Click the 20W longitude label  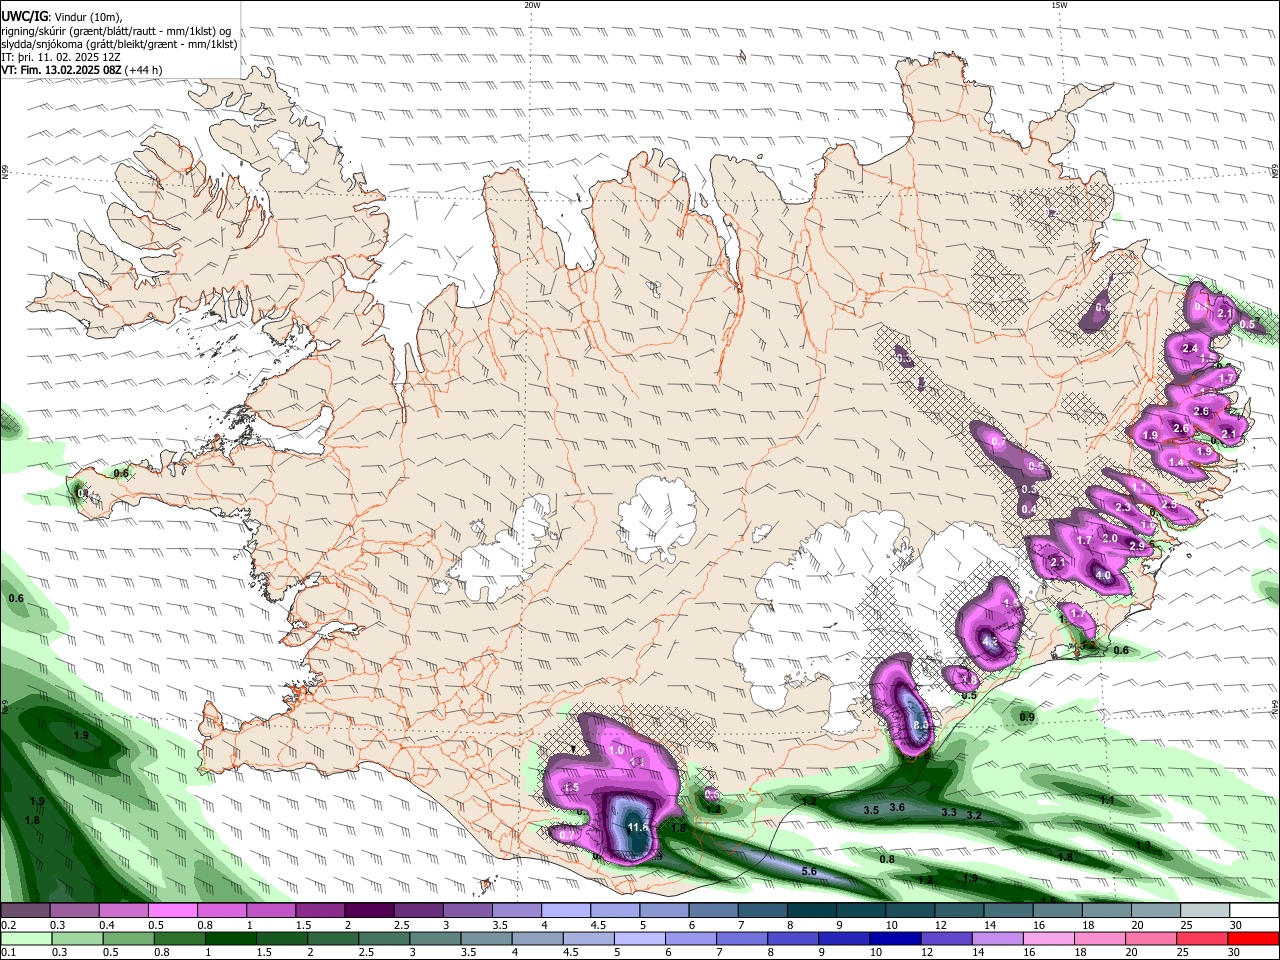[532, 5]
